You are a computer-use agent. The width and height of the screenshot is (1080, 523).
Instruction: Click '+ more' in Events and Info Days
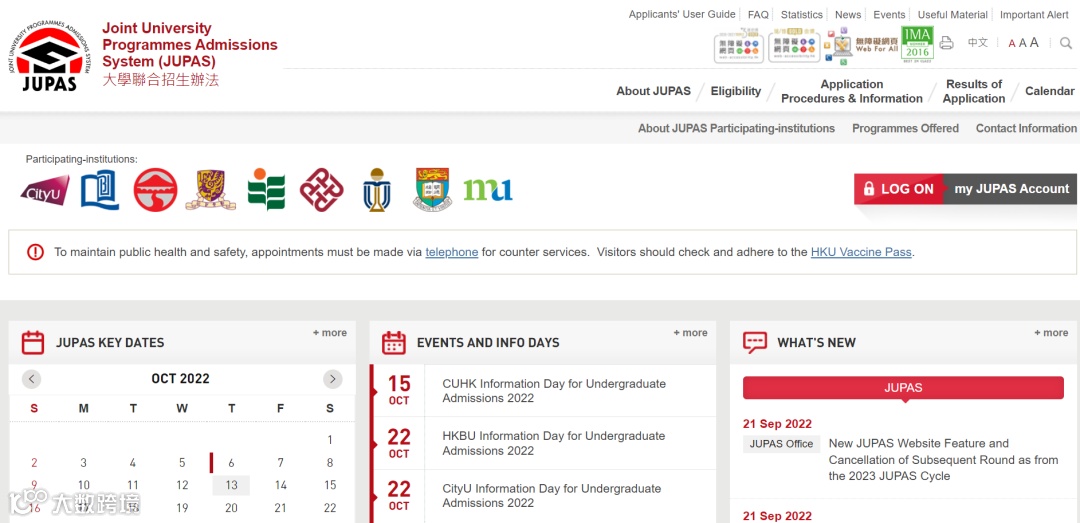tap(690, 333)
